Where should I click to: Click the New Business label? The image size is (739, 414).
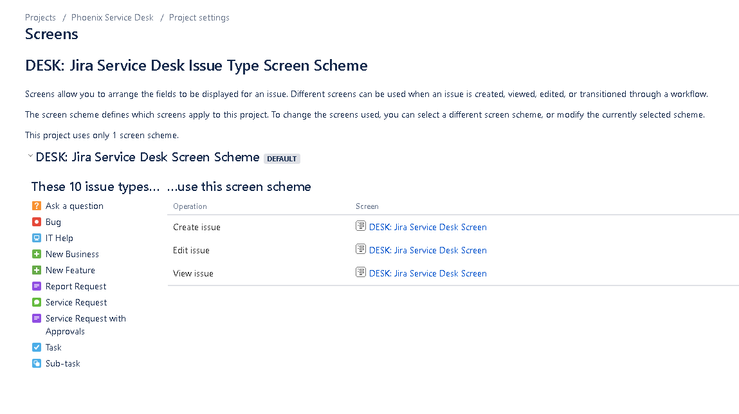[72, 254]
